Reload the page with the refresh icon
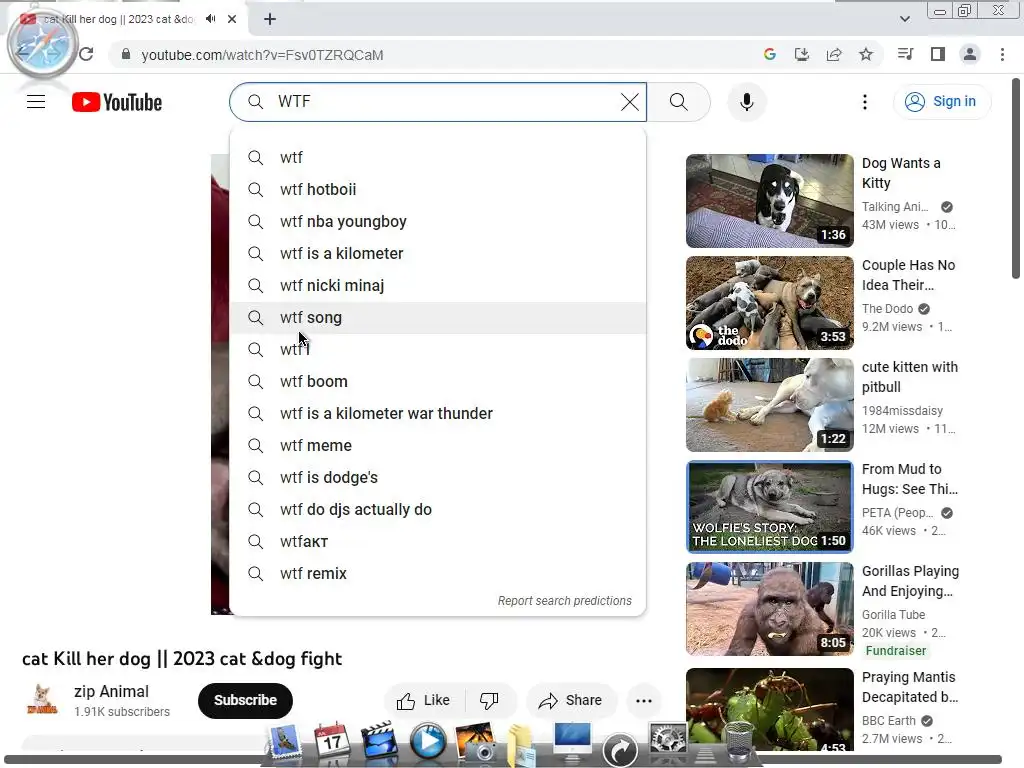The height and width of the screenshot is (768, 1024). [86, 55]
